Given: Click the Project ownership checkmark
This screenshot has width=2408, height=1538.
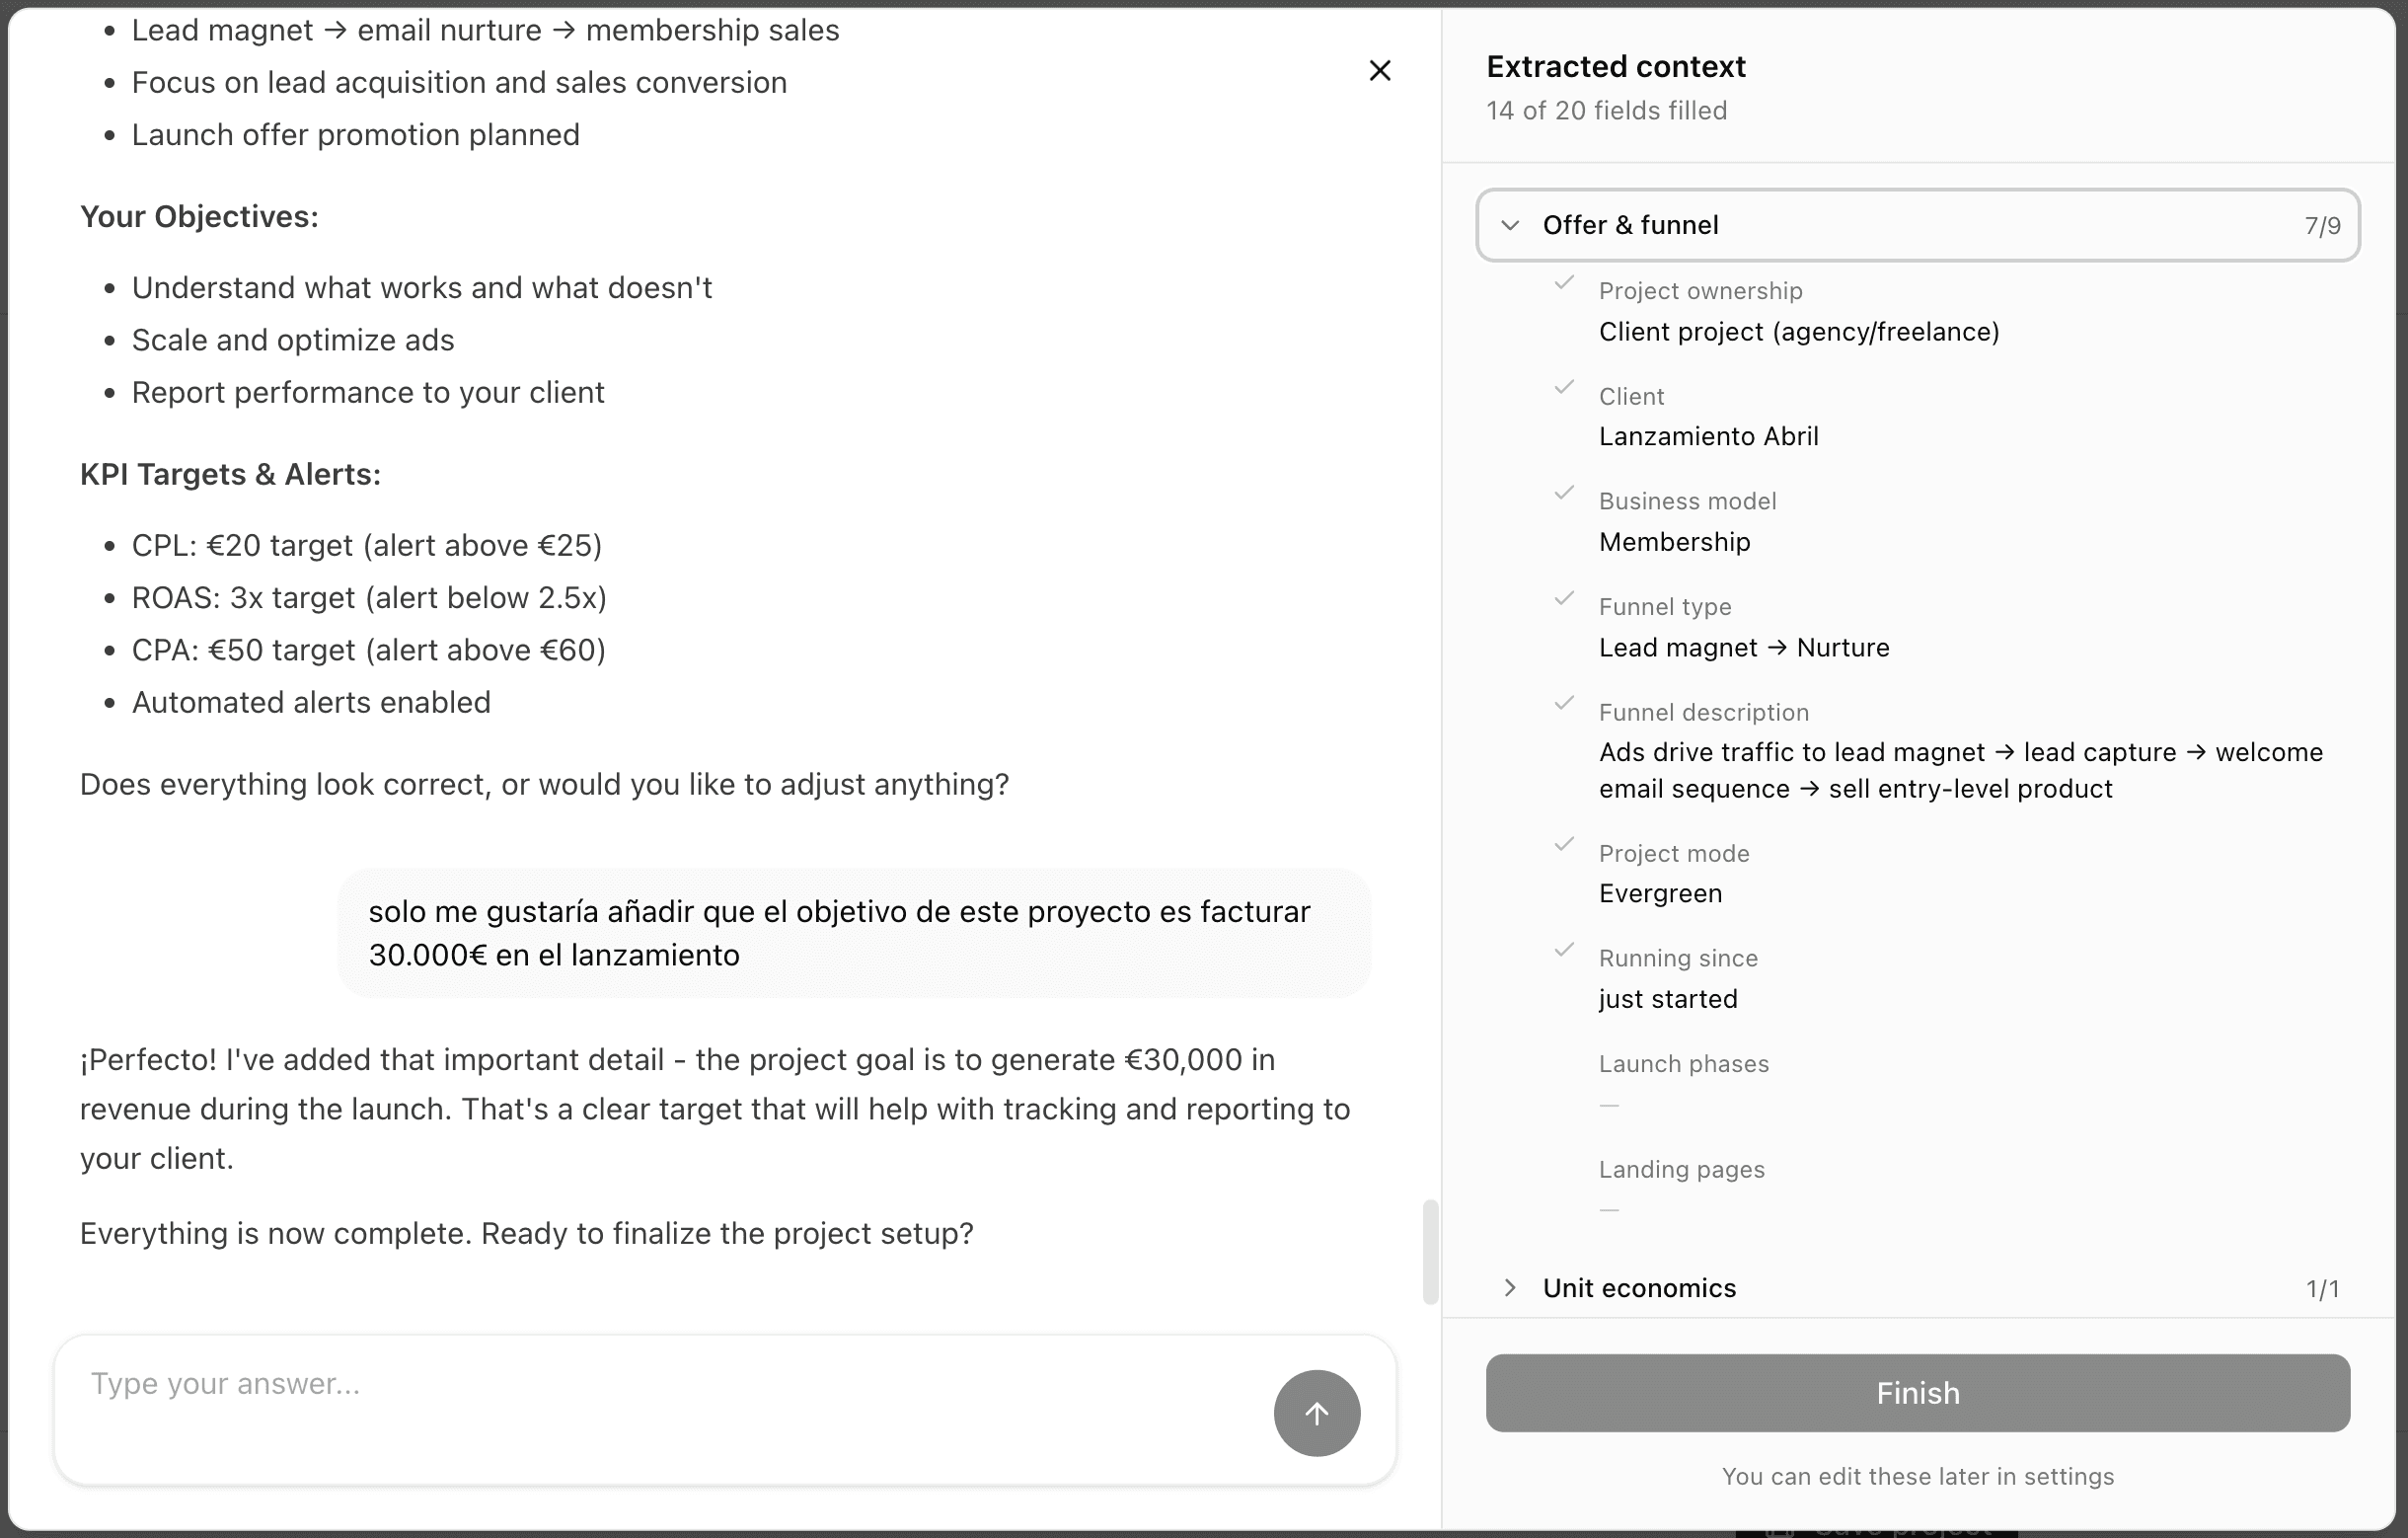Looking at the screenshot, I should 1565,283.
